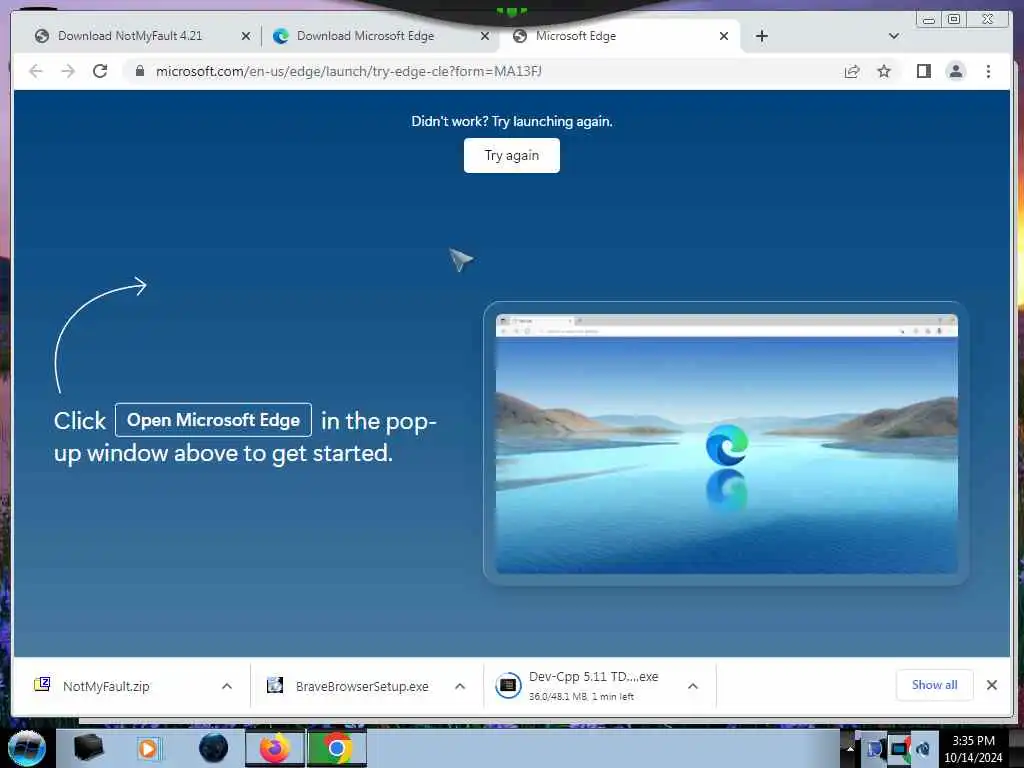Image resolution: width=1024 pixels, height=768 pixels.
Task: Click the Dev-Cpp 5.11 downloading item
Action: pyautogui.click(x=593, y=686)
